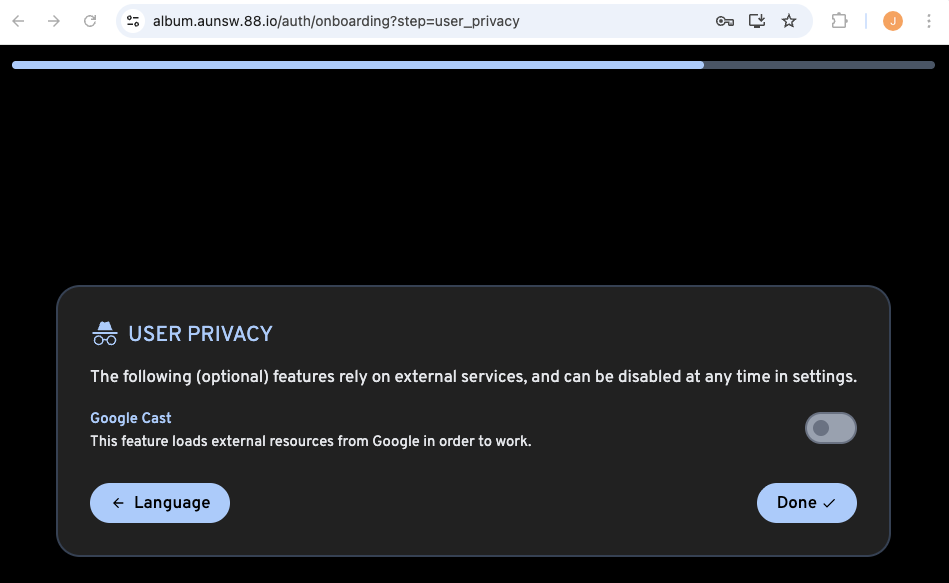
Task: Click the orange J profile avatar
Action: (x=892, y=20)
